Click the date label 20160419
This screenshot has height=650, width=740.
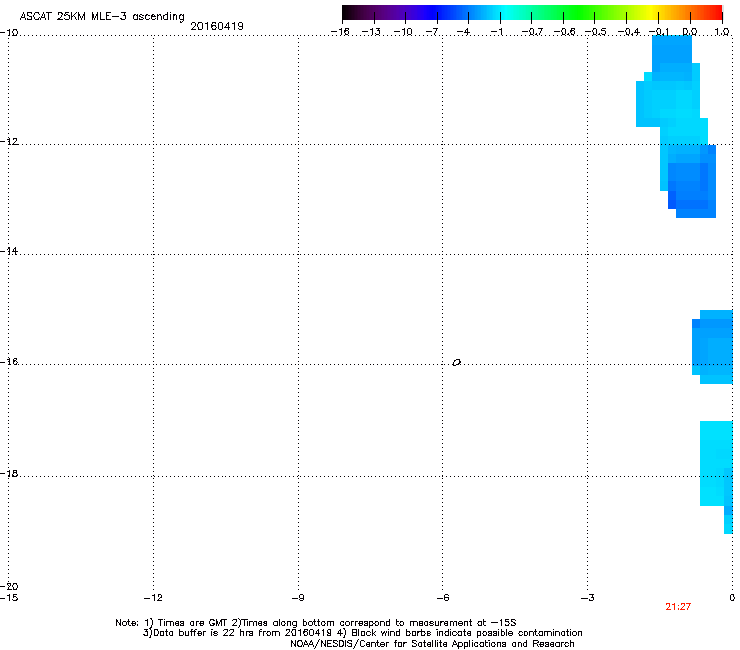pos(217,26)
